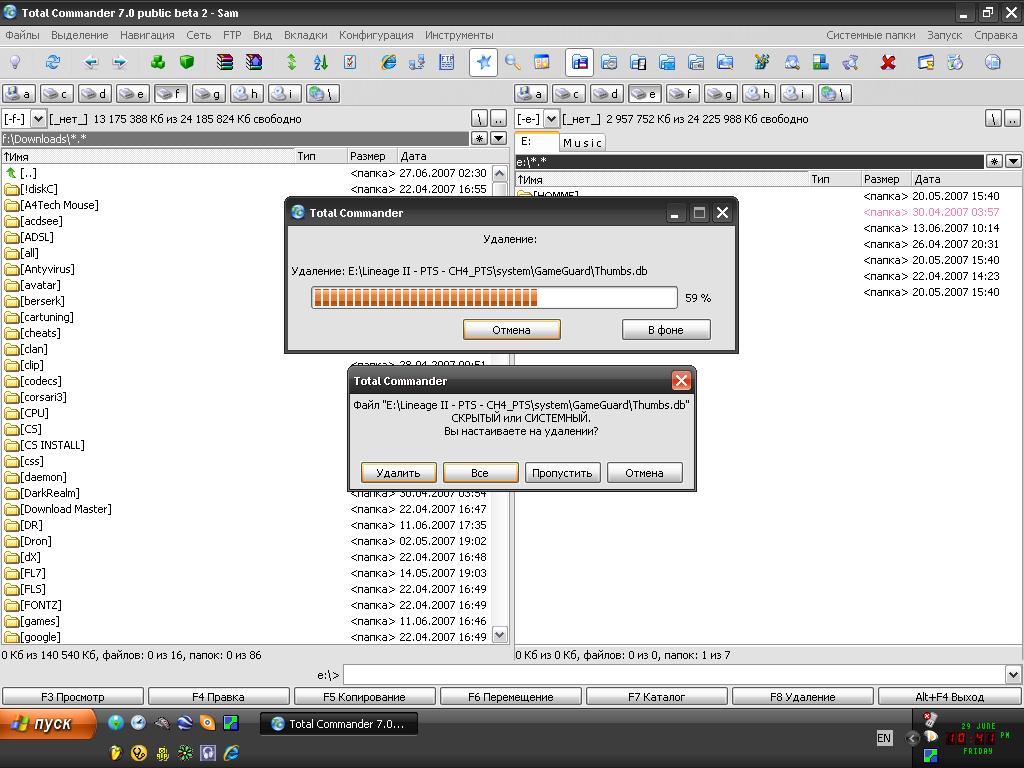Click the red X toolbar icon
Image resolution: width=1024 pixels, height=768 pixels.
[x=888, y=62]
